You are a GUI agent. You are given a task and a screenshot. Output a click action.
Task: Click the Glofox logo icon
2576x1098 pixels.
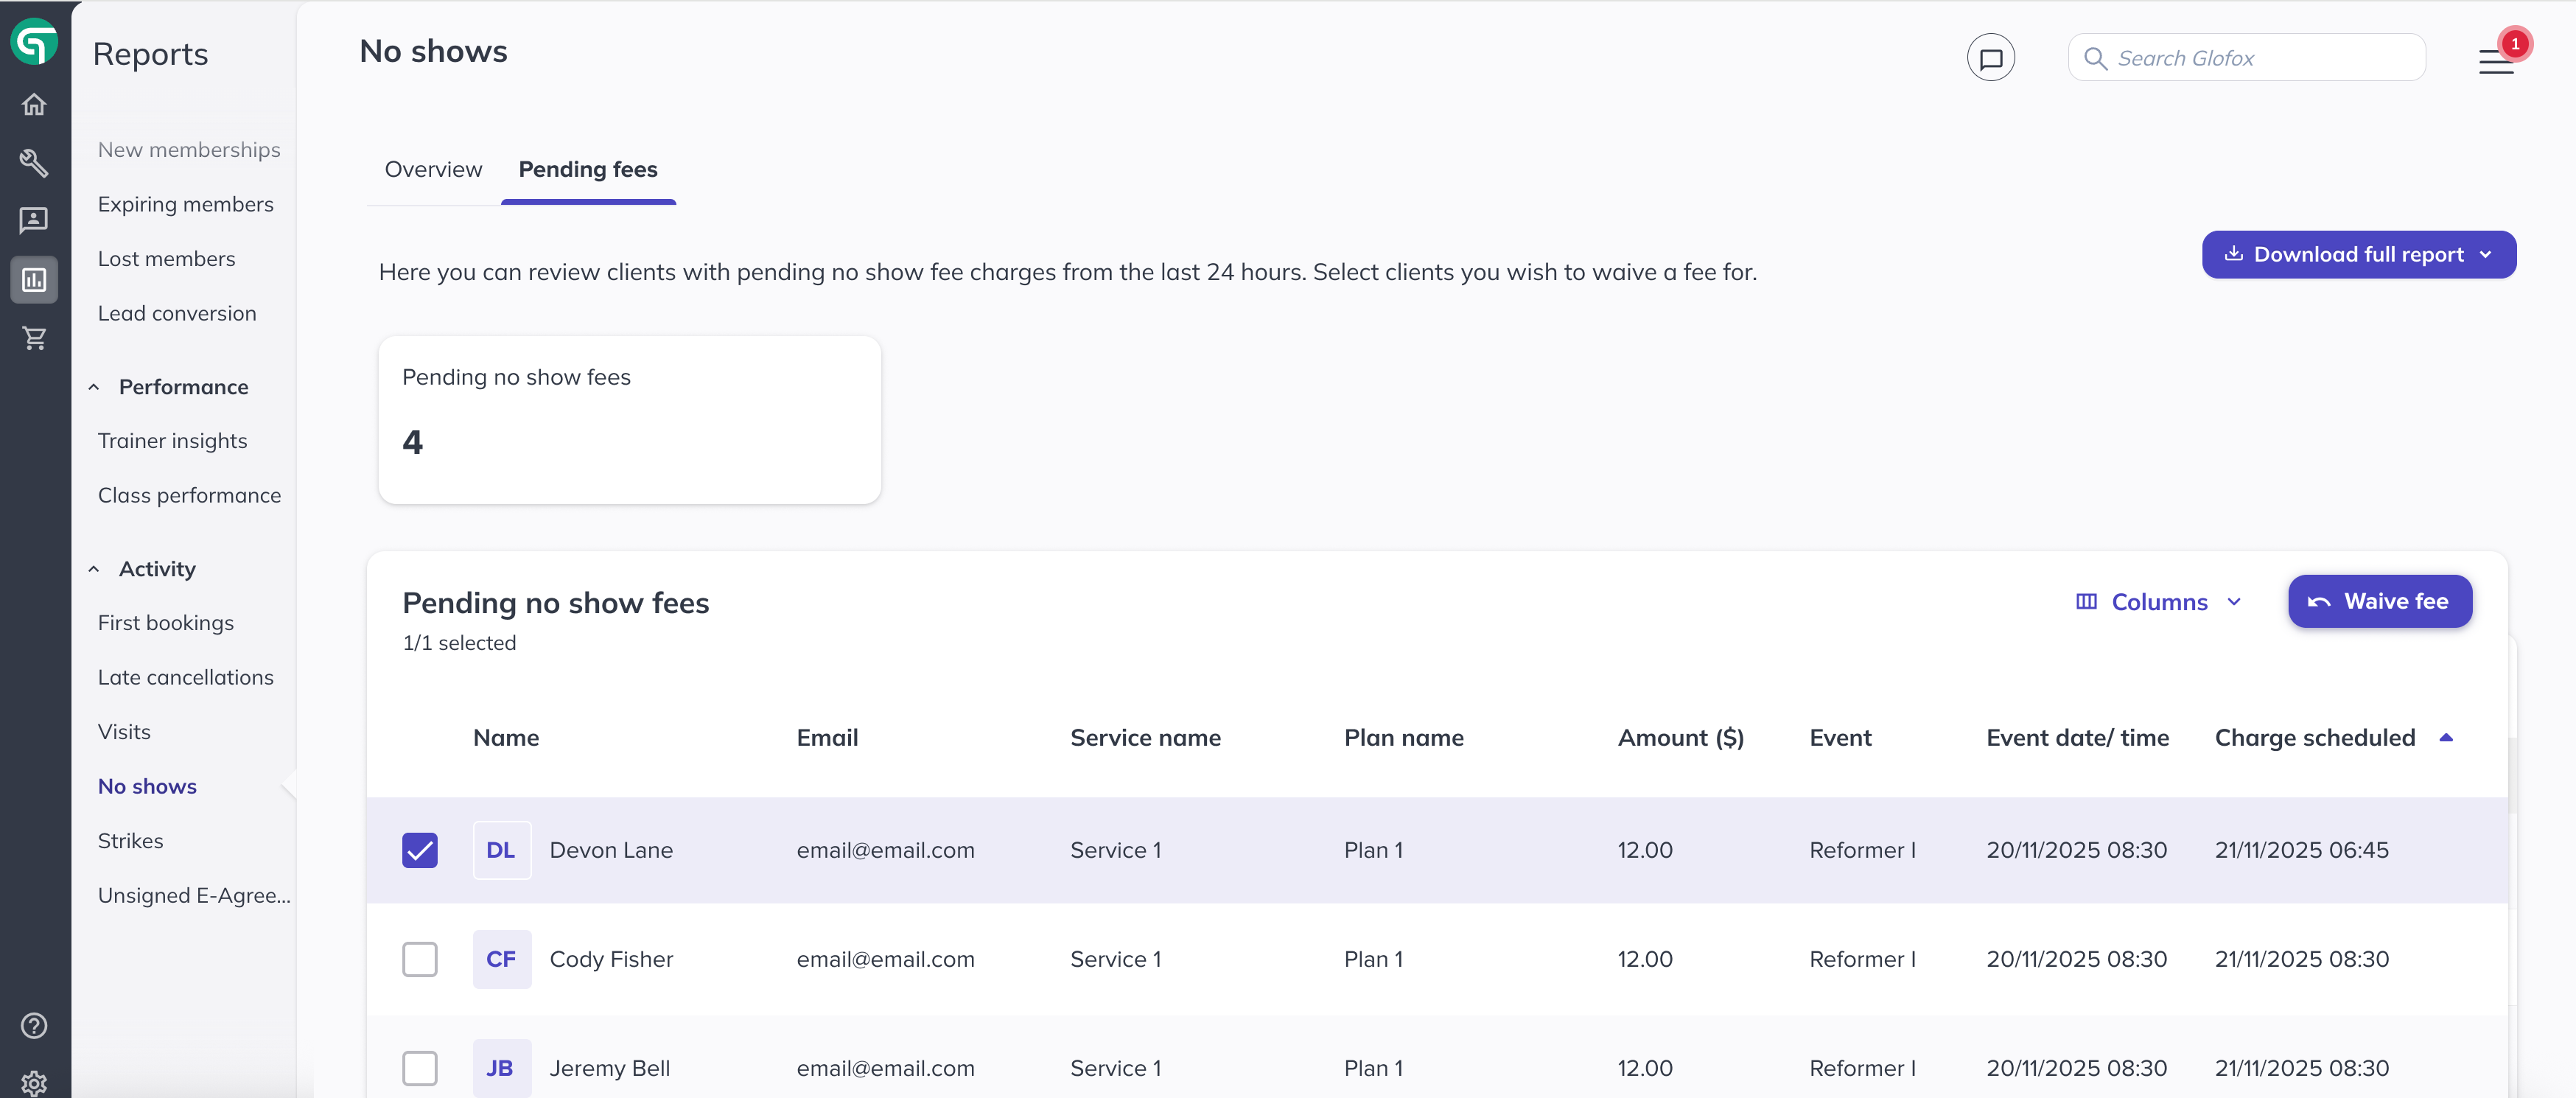(x=34, y=43)
